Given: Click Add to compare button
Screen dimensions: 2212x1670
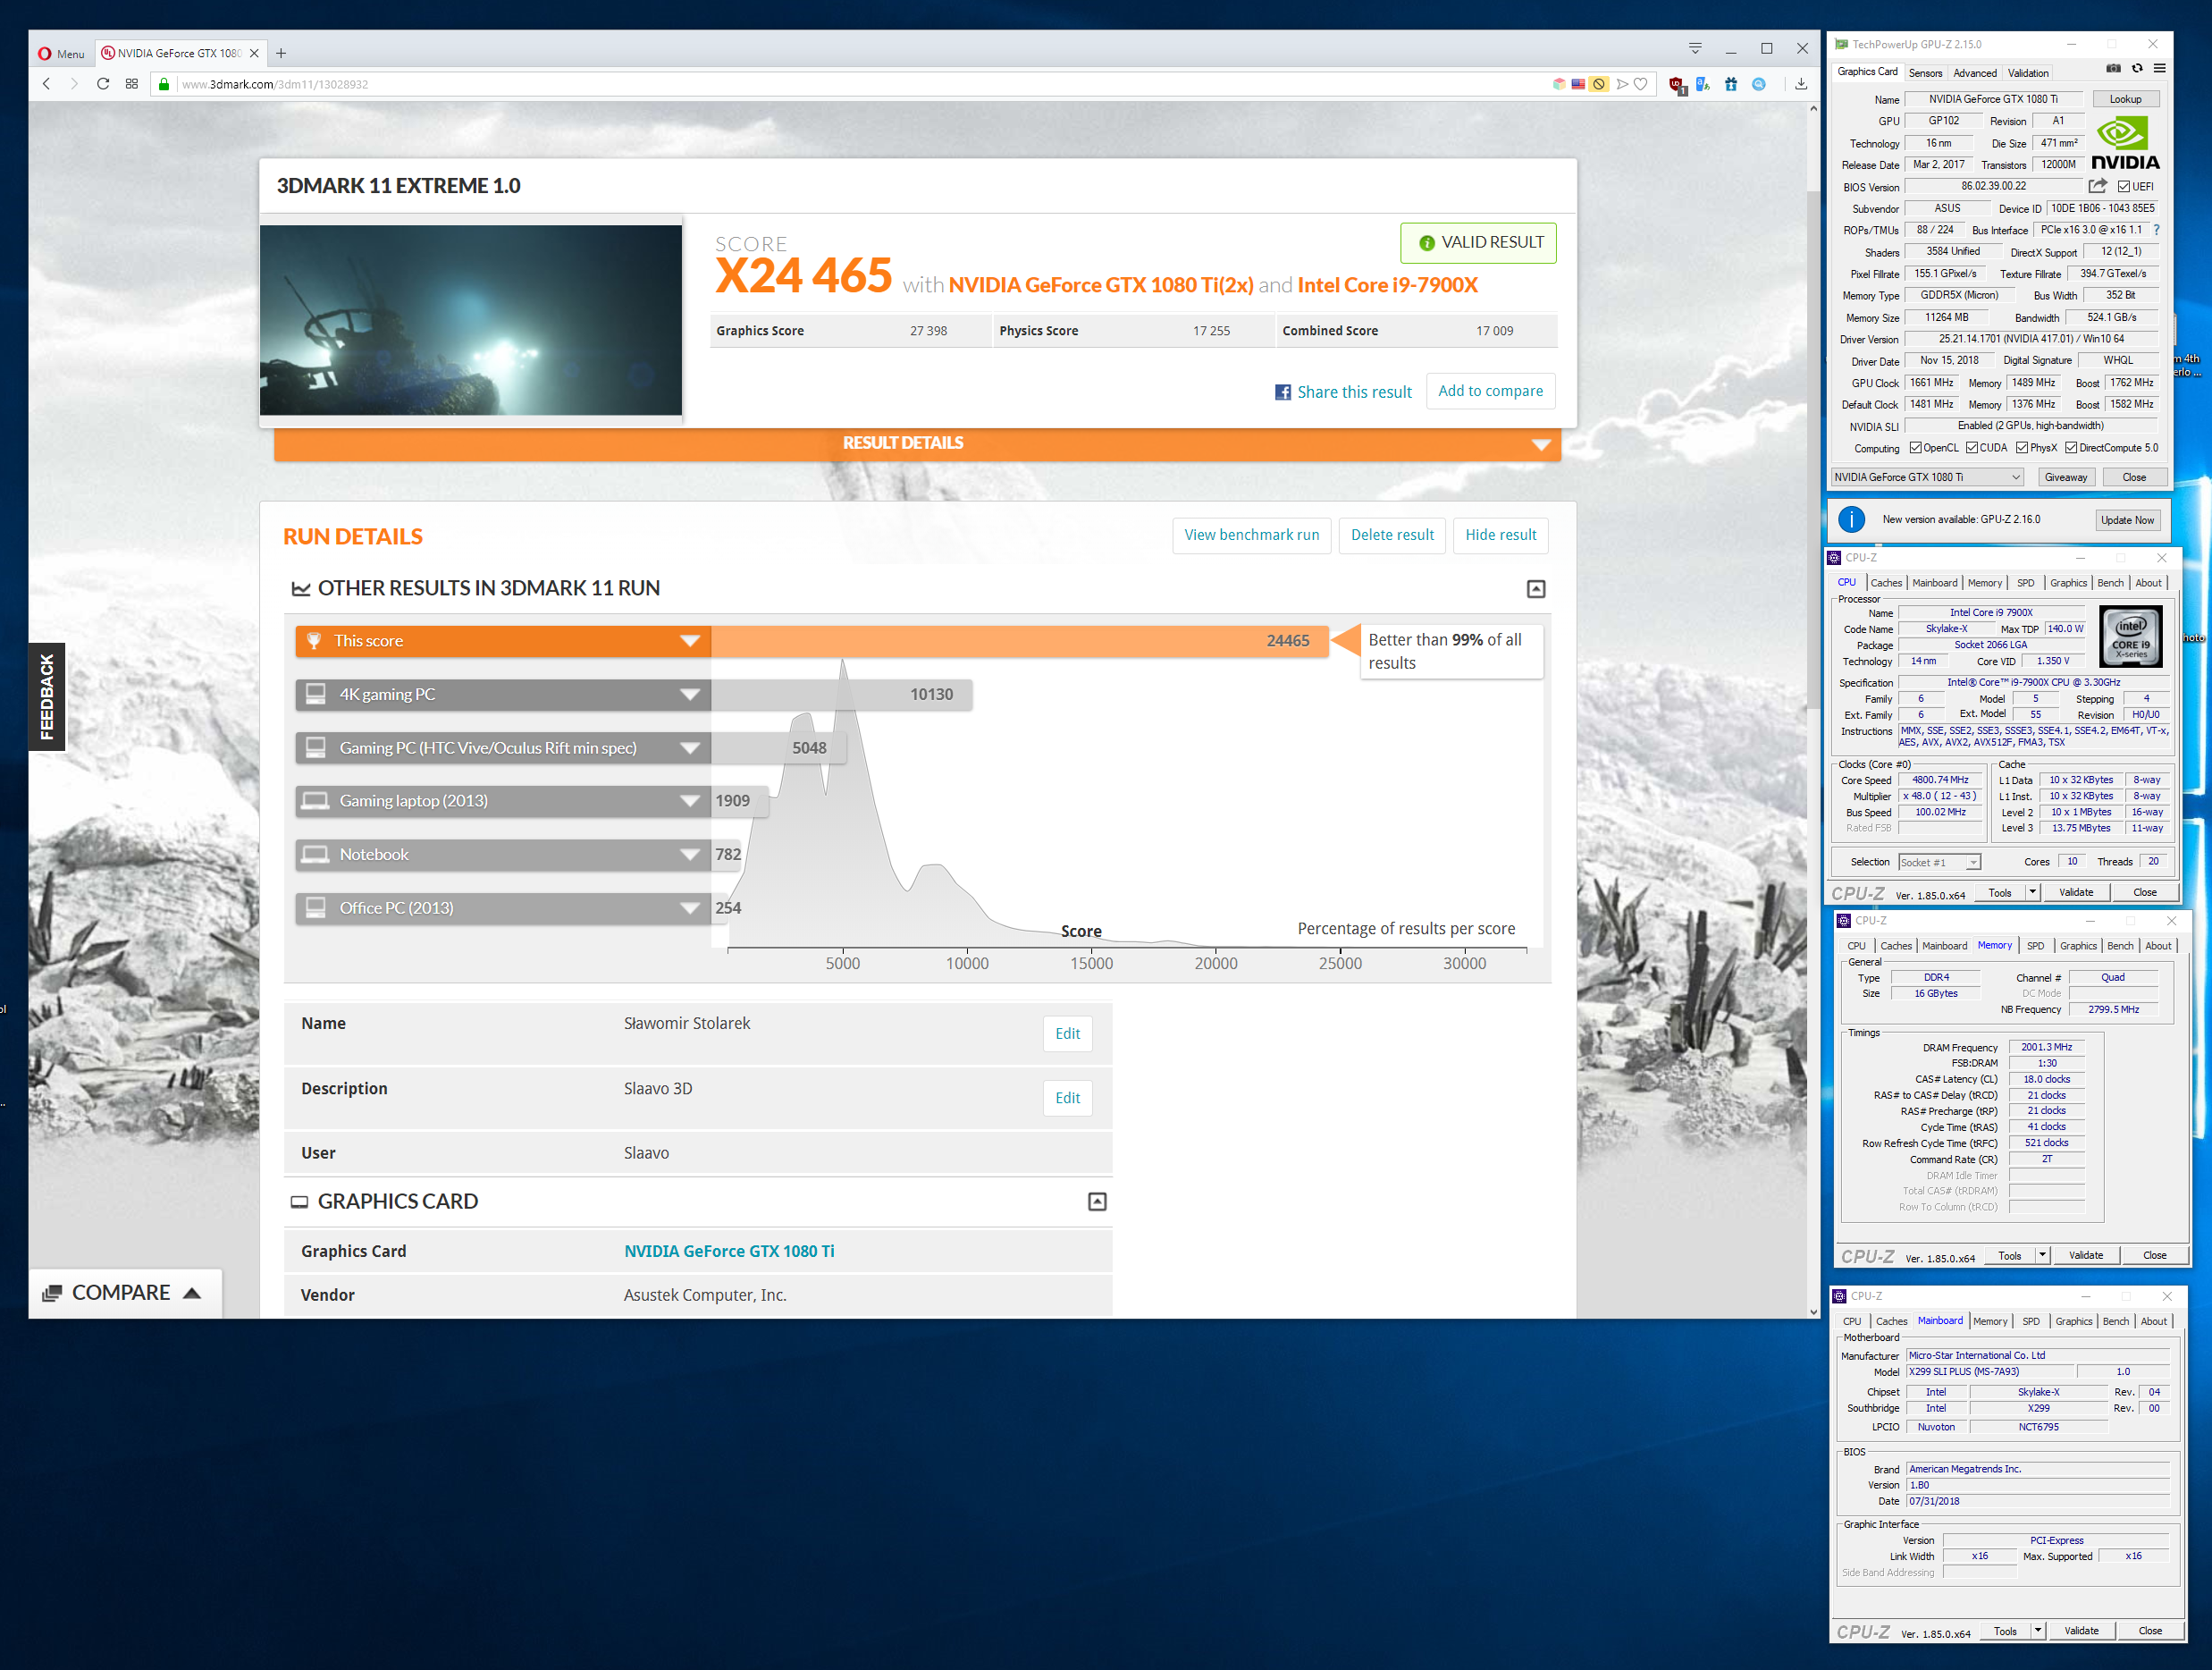Looking at the screenshot, I should pyautogui.click(x=1490, y=391).
